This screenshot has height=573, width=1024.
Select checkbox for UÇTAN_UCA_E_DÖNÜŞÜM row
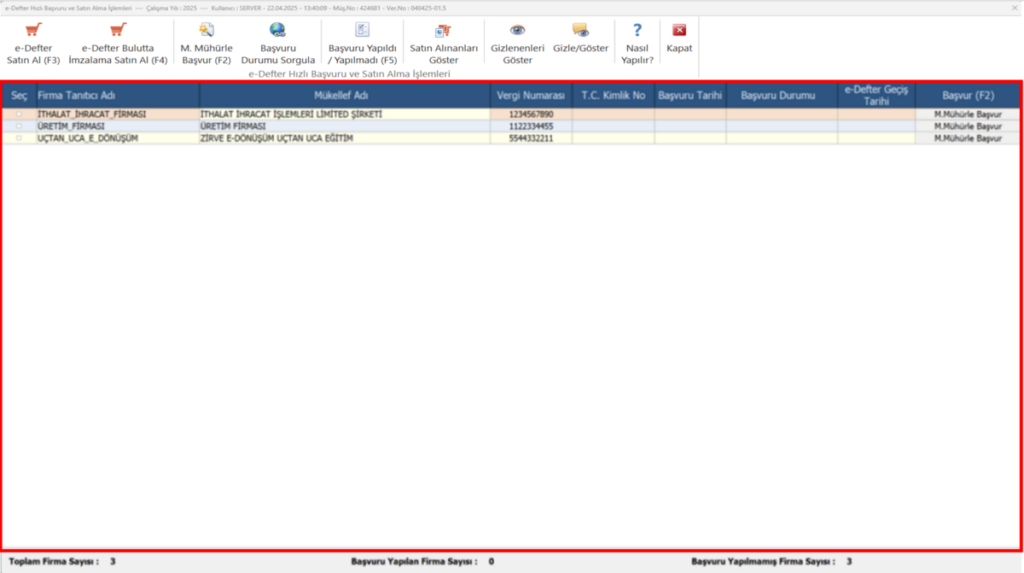[x=19, y=139]
